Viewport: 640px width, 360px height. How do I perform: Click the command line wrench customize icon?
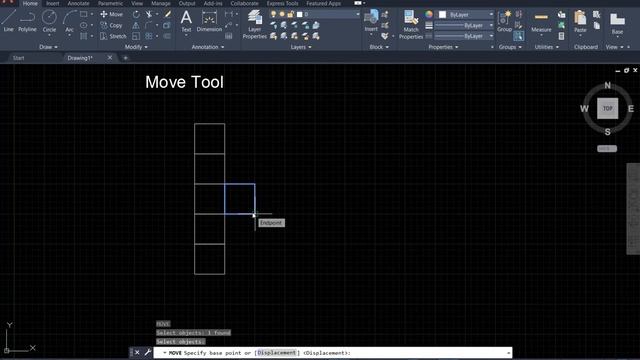[x=148, y=352]
